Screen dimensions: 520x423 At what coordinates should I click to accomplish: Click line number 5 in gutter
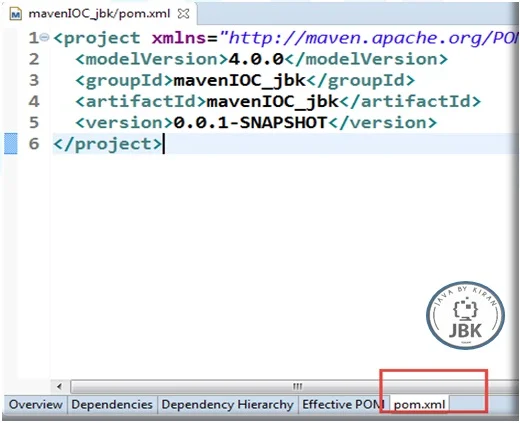(x=34, y=123)
